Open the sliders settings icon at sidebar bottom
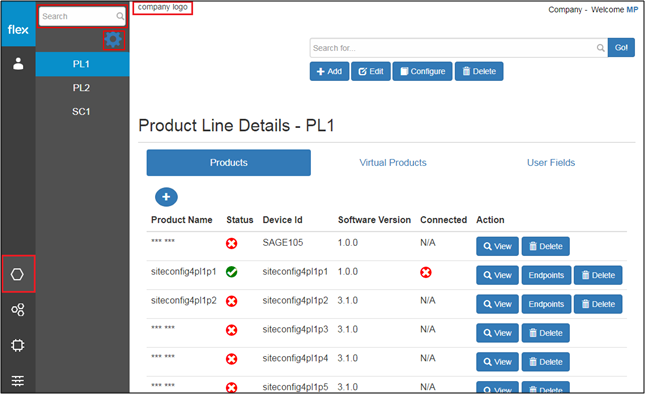 point(18,380)
